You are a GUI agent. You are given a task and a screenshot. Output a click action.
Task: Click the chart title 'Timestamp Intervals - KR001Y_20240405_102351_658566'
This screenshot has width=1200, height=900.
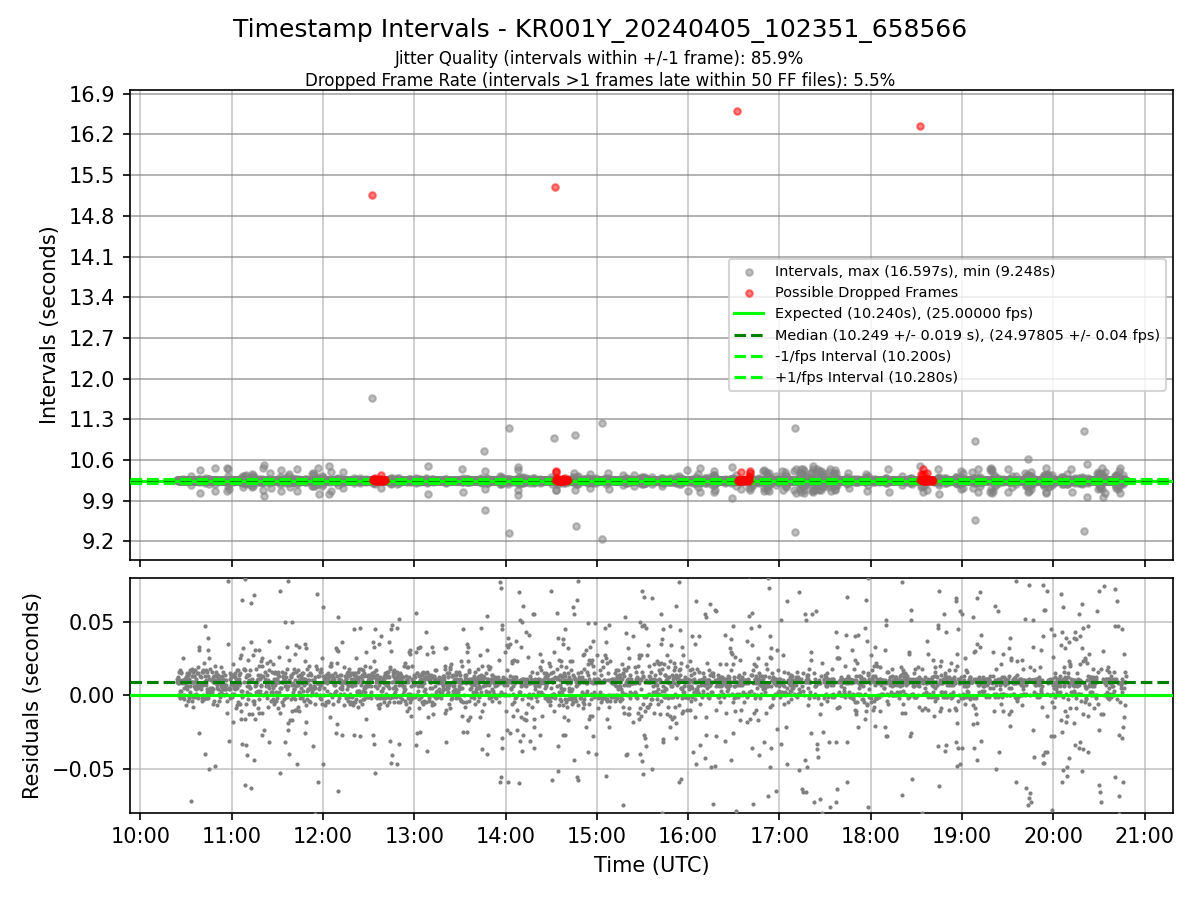point(600,29)
